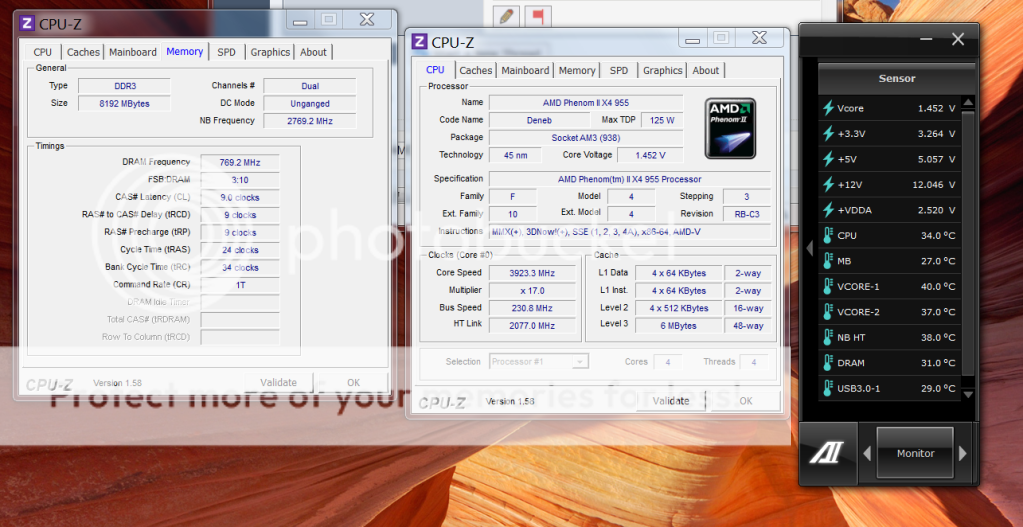This screenshot has width=1023, height=527.
Task: Open the Graphics tab in CPU window
Action: (x=662, y=70)
